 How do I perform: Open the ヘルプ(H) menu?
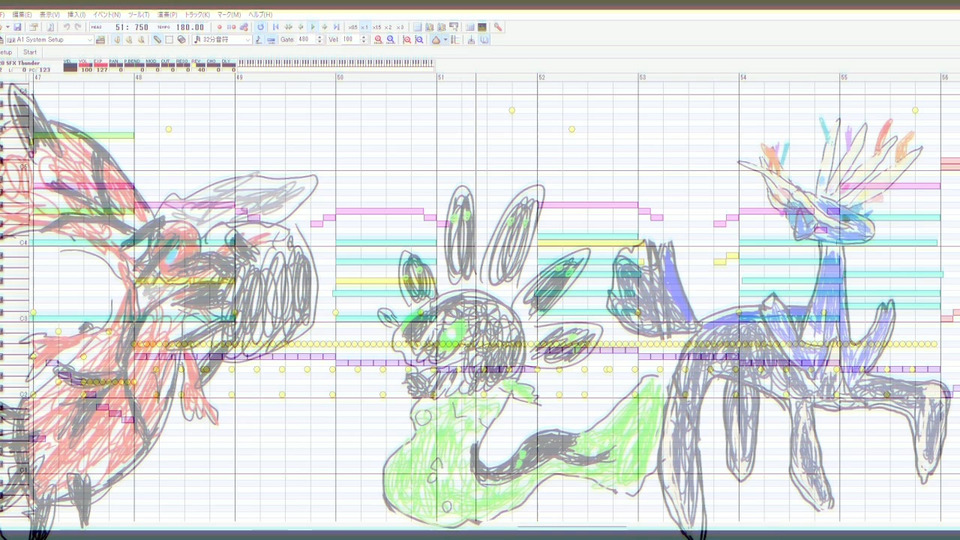coord(260,15)
